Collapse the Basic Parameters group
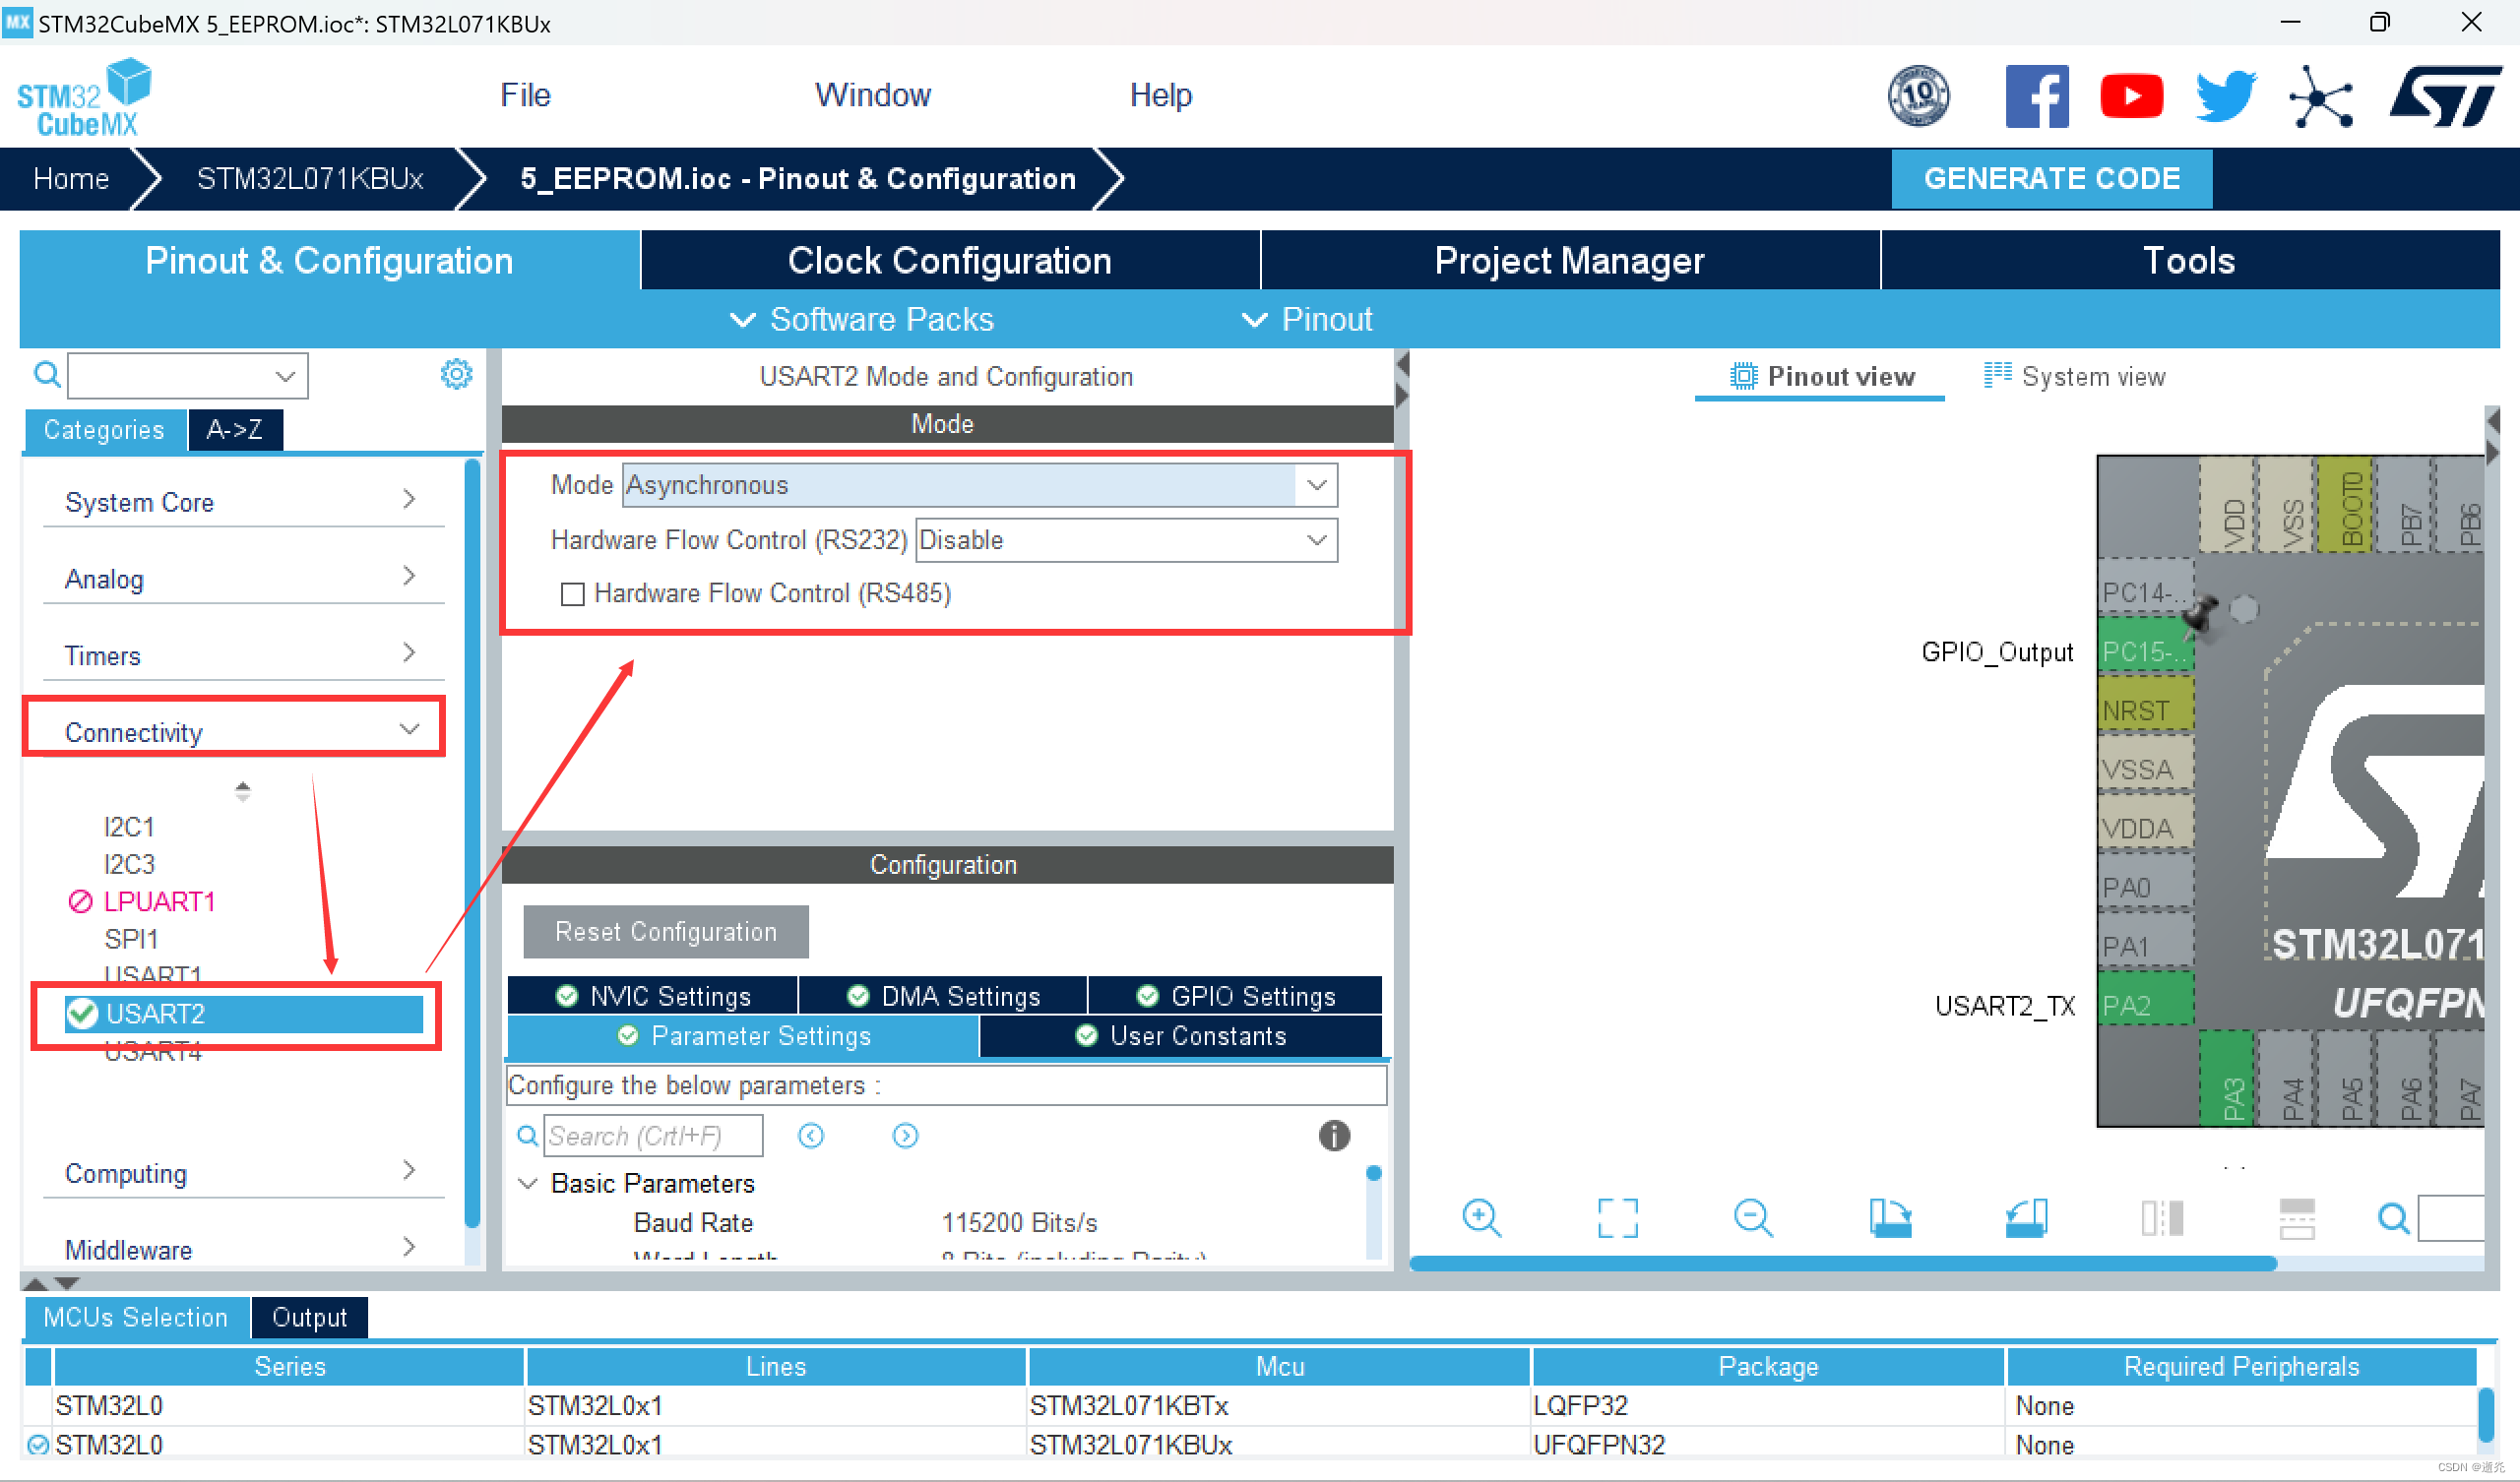The height and width of the screenshot is (1482, 2520). [x=527, y=1183]
